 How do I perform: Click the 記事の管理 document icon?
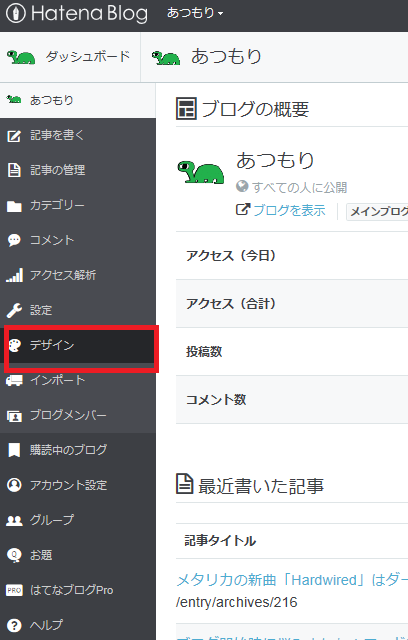(14, 170)
